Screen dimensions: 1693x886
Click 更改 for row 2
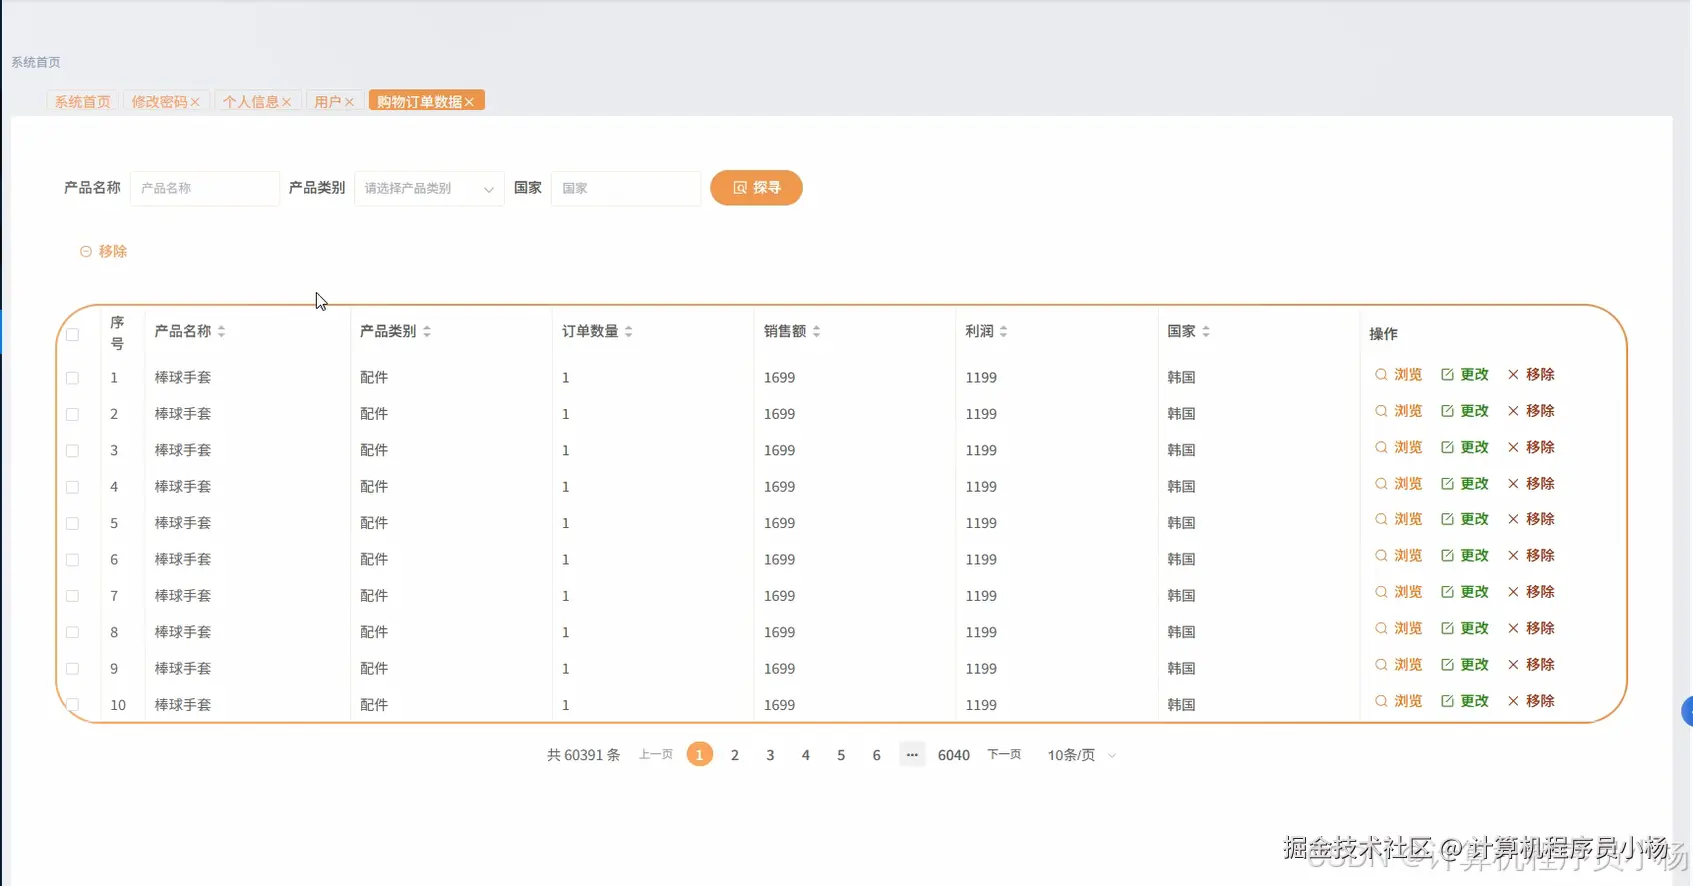1464,411
